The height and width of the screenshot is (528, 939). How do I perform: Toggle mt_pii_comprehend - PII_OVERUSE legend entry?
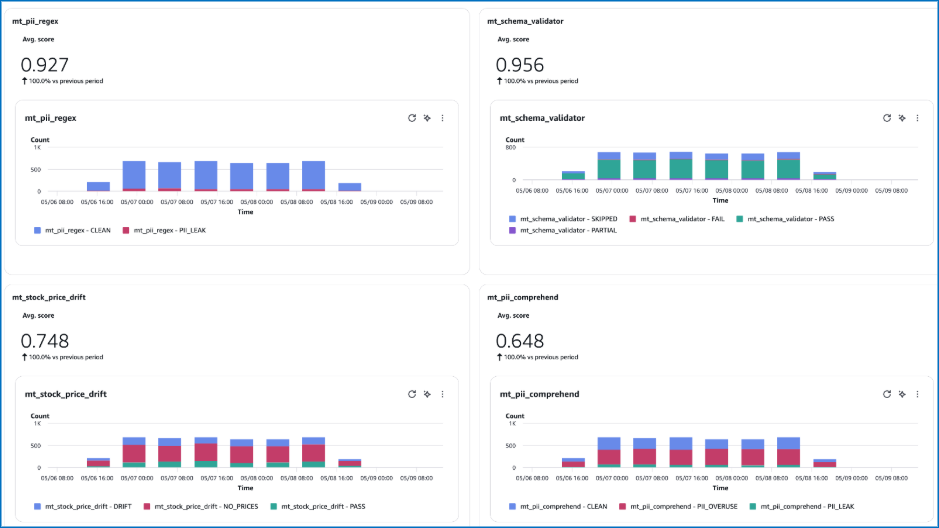678,506
